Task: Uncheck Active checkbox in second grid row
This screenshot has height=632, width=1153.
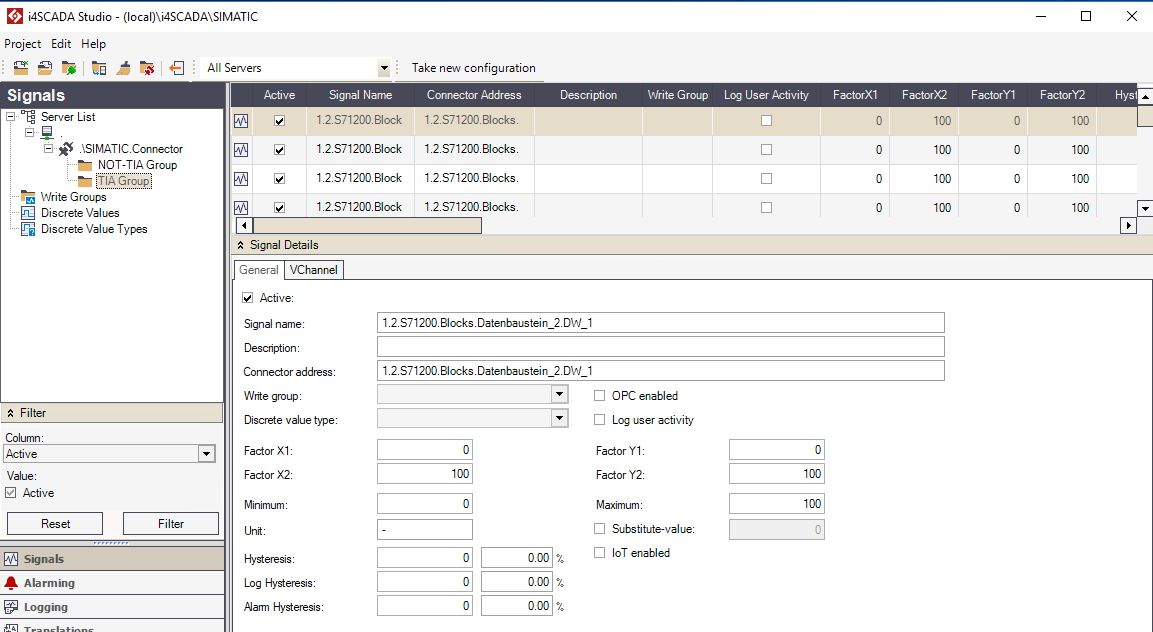Action: [279, 149]
